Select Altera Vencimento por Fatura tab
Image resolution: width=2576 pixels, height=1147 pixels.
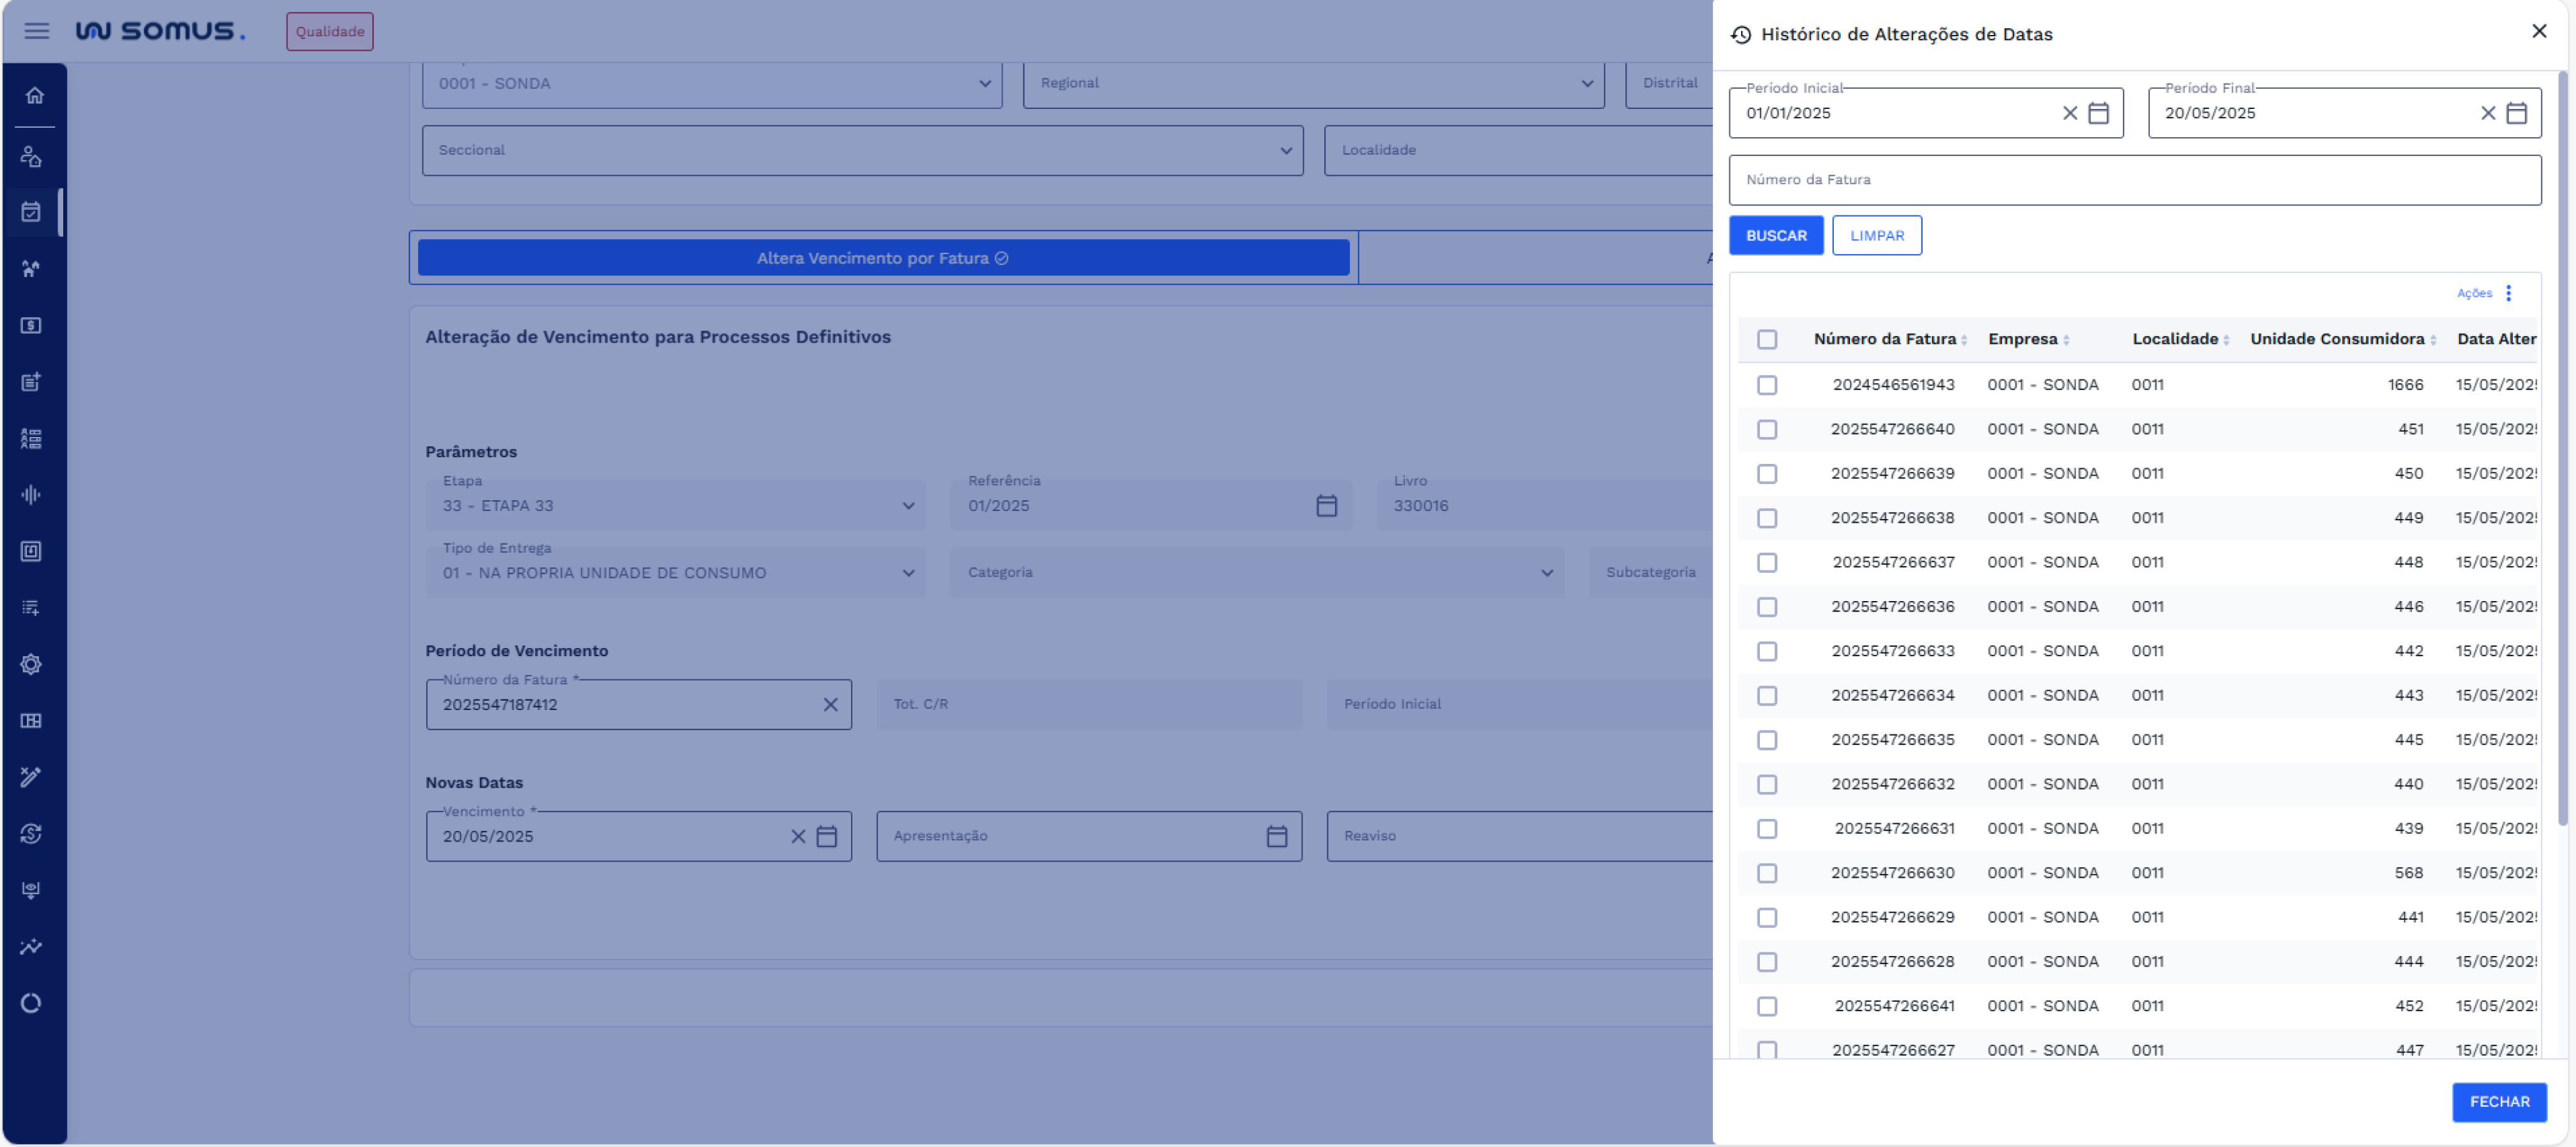pyautogui.click(x=882, y=258)
